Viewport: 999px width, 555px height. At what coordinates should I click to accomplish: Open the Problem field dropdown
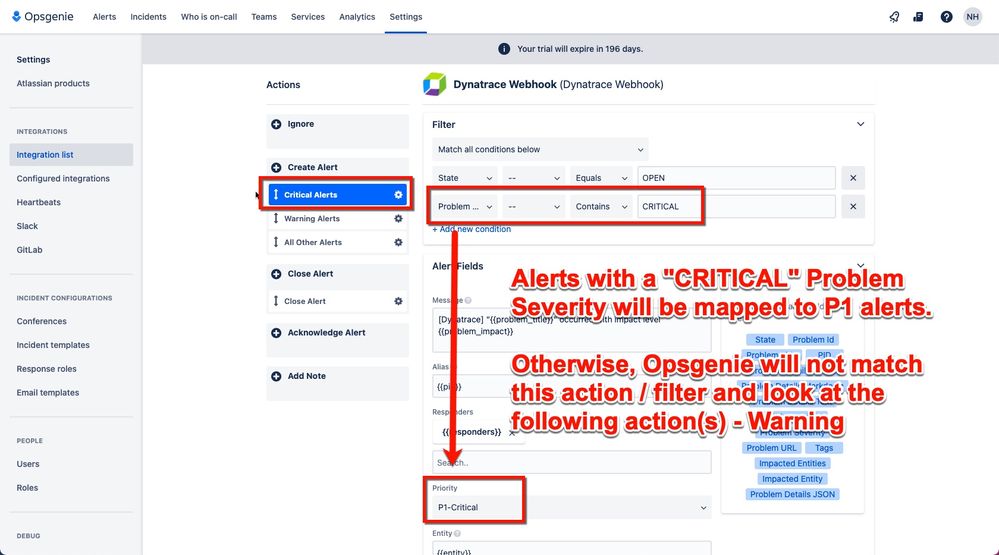(x=465, y=206)
